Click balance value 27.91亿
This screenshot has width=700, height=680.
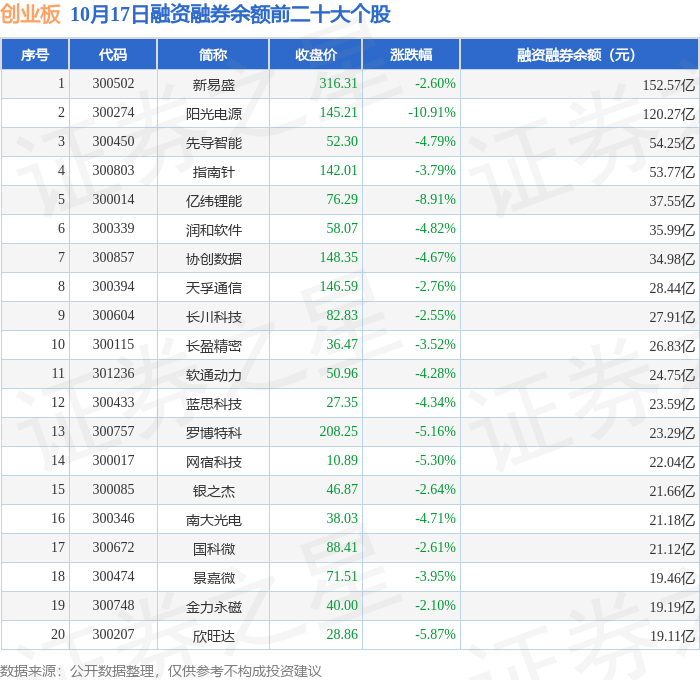(672, 317)
